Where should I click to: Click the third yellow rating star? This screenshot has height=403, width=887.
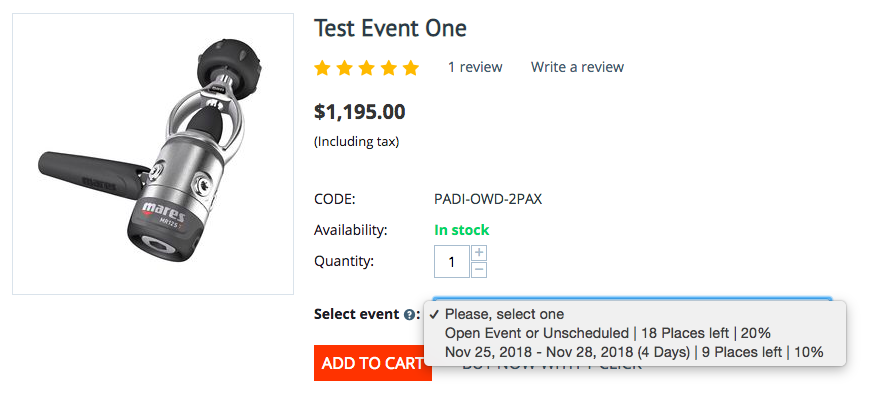pyautogui.click(x=366, y=68)
